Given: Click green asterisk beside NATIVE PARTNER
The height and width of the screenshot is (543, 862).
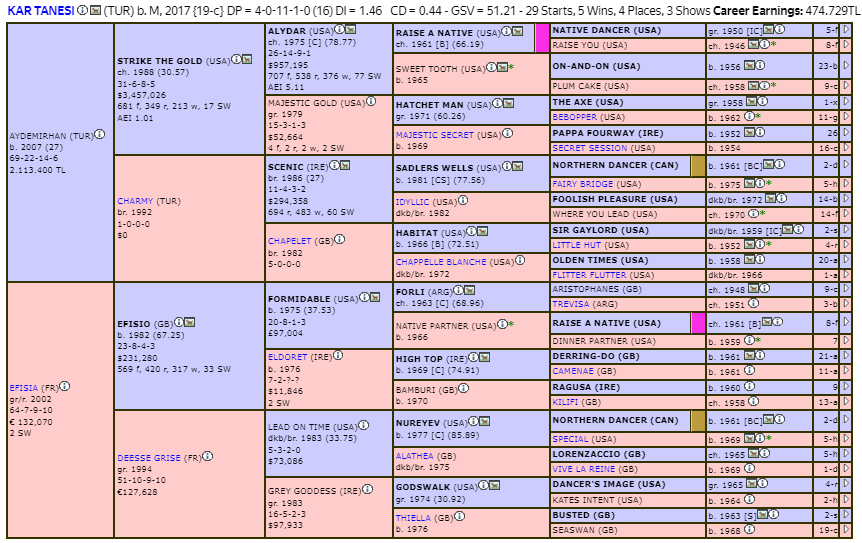Looking at the screenshot, I should pos(511,324).
